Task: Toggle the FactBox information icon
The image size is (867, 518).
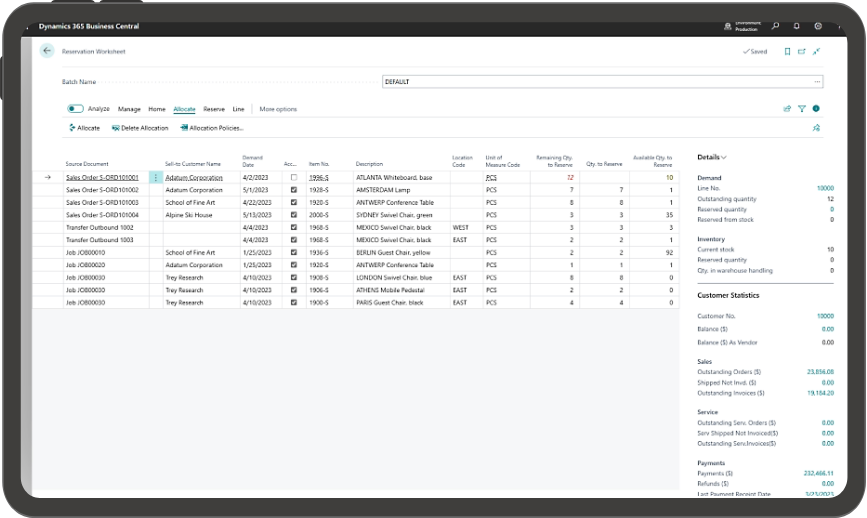Action: tap(816, 109)
